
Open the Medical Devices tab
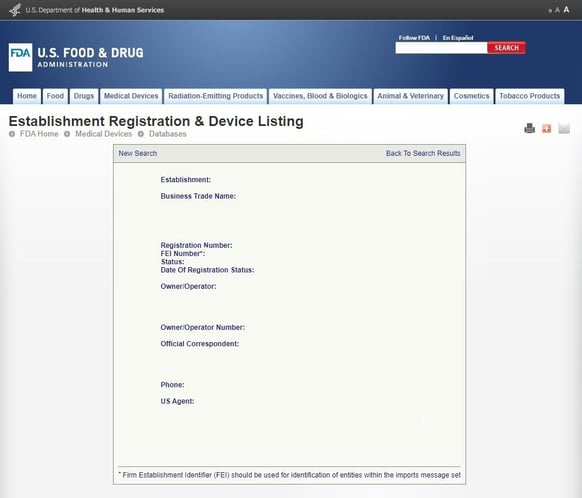click(131, 96)
